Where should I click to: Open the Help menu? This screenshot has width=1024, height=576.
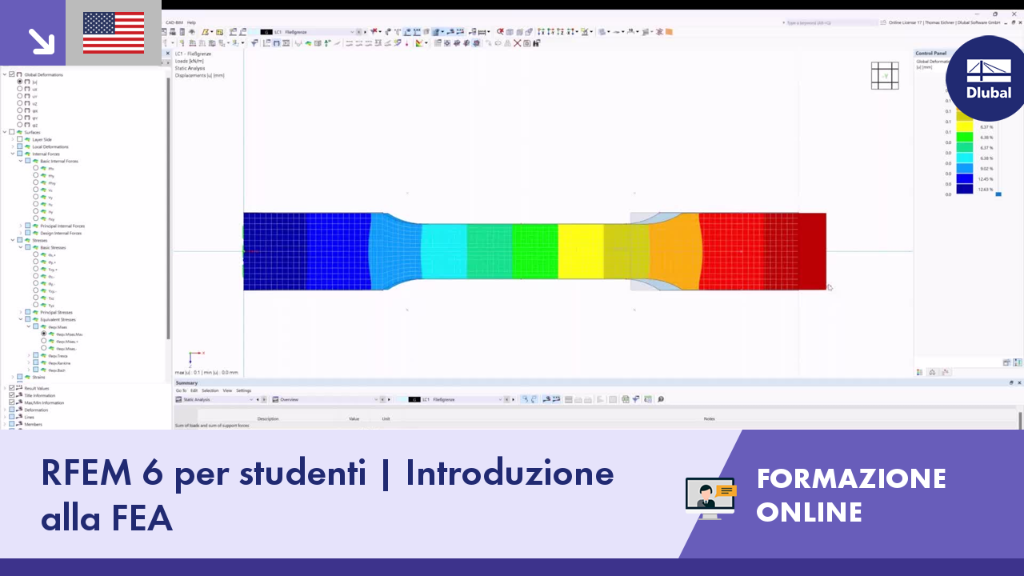coord(191,22)
